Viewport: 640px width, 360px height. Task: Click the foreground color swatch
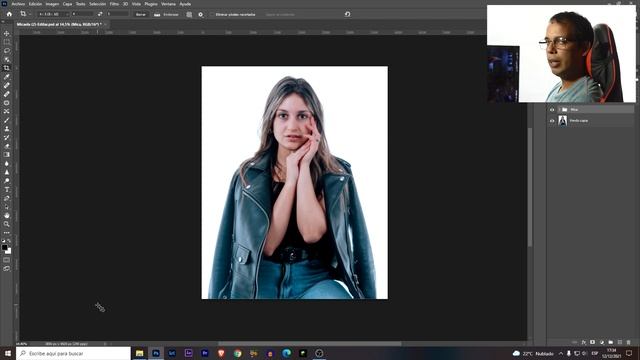pyautogui.click(x=5, y=247)
